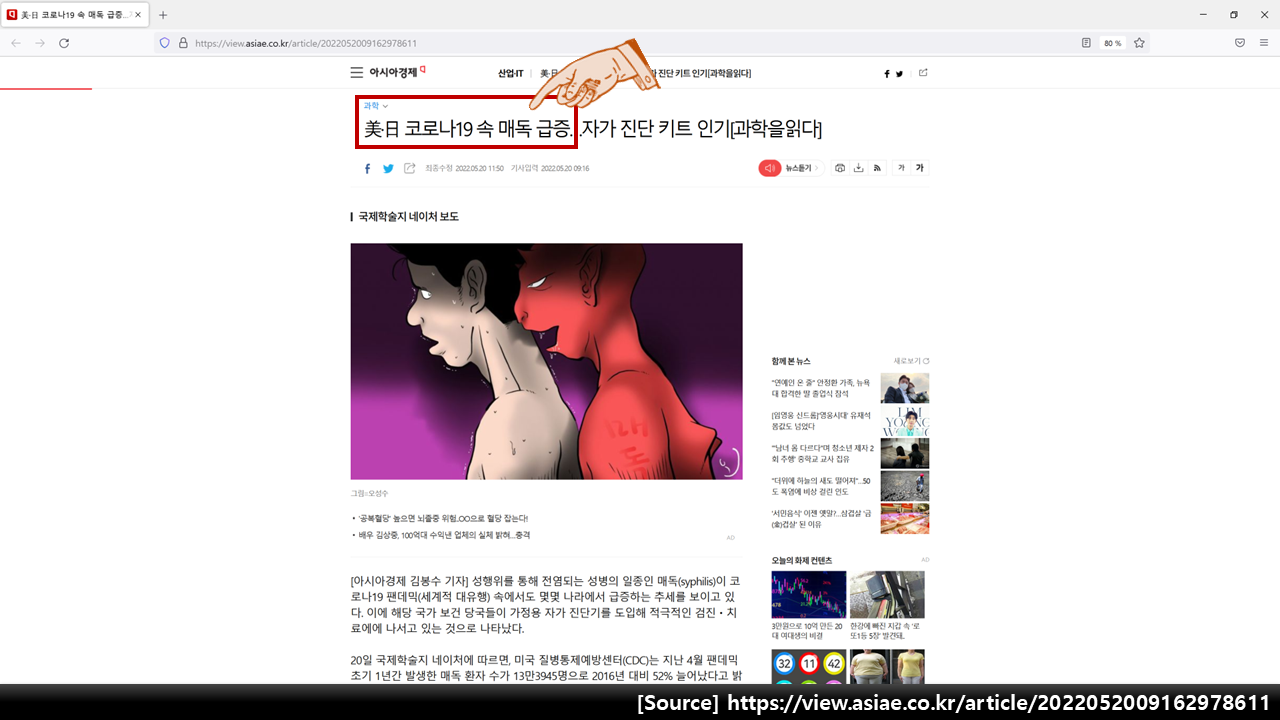This screenshot has width=1280, height=720.
Task: Open share icon in sticky header
Action: [923, 73]
